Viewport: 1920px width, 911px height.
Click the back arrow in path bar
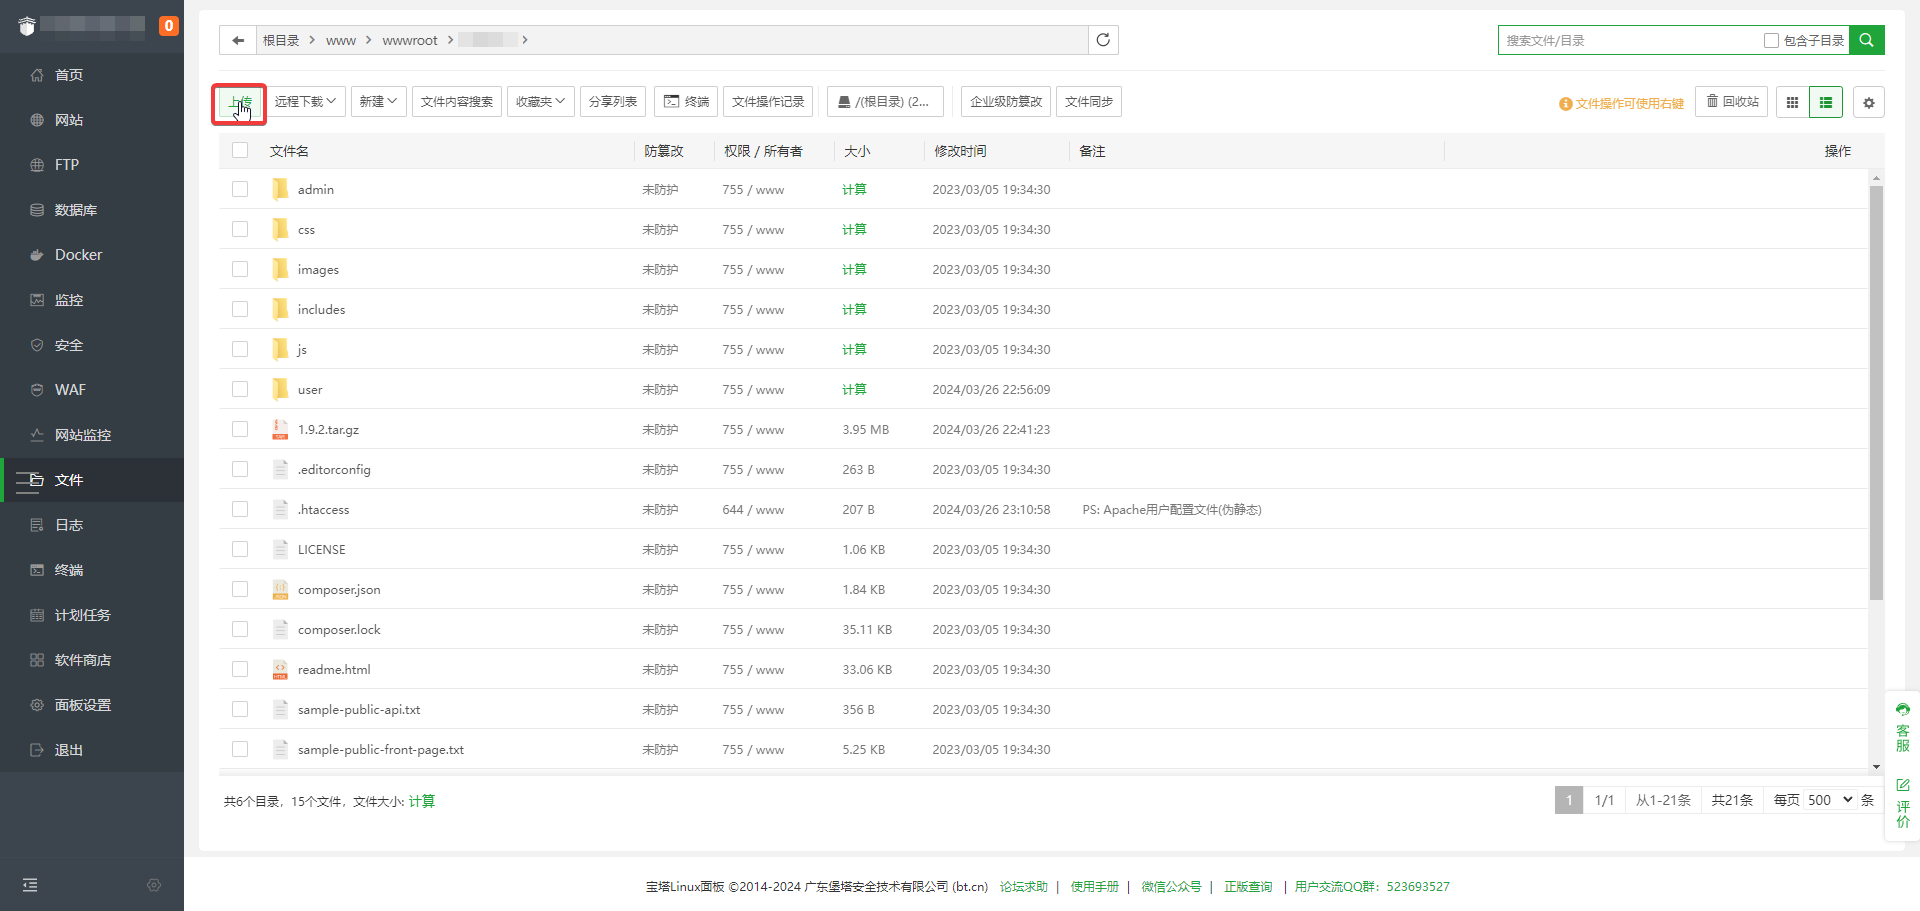pos(238,40)
